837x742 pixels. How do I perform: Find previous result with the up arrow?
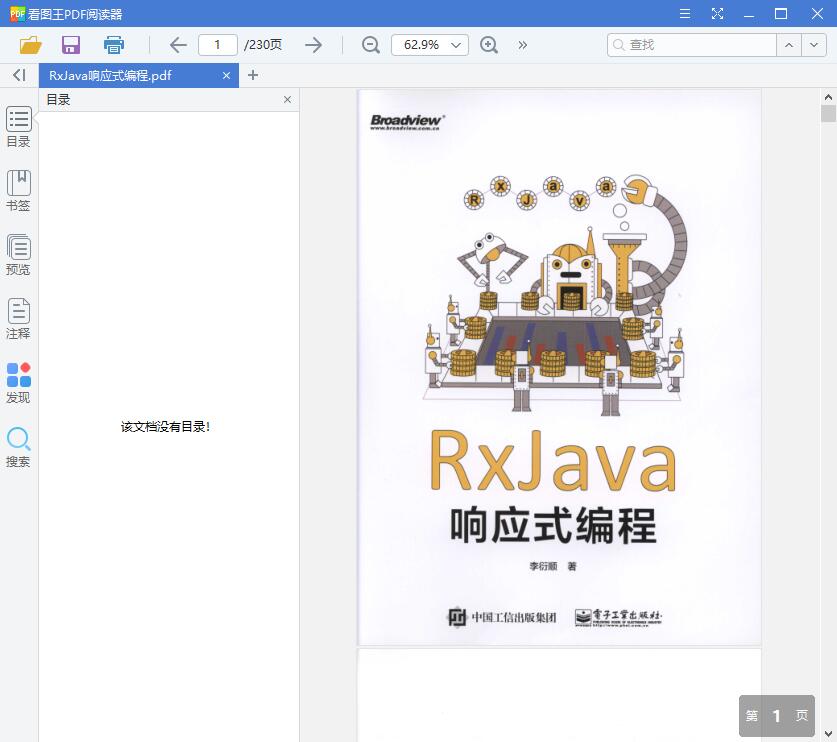point(789,45)
